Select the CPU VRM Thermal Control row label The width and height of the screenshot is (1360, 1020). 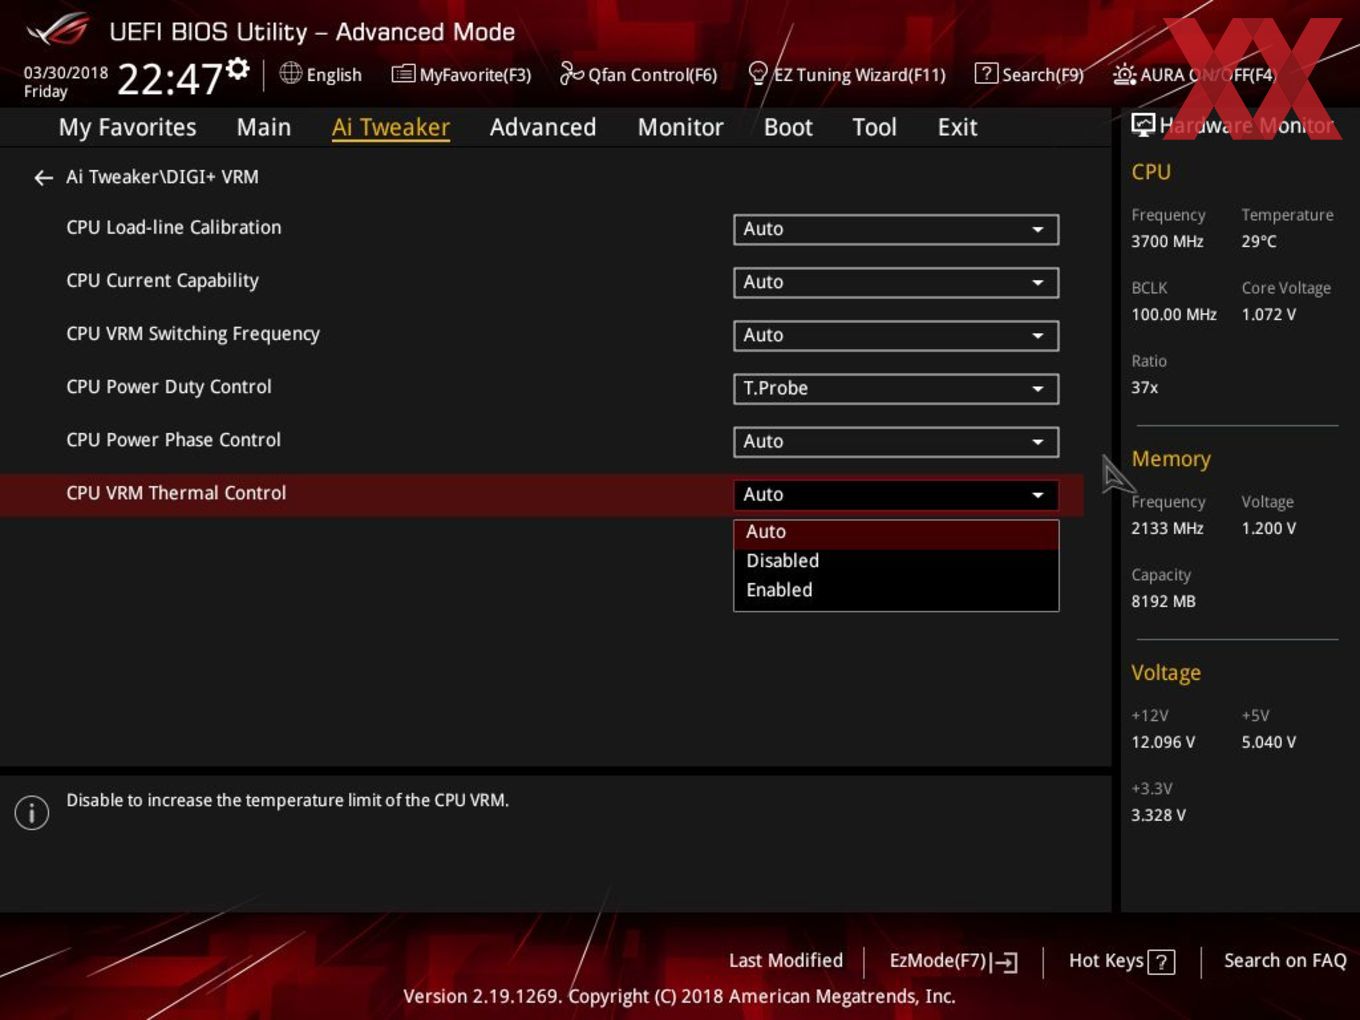point(176,493)
